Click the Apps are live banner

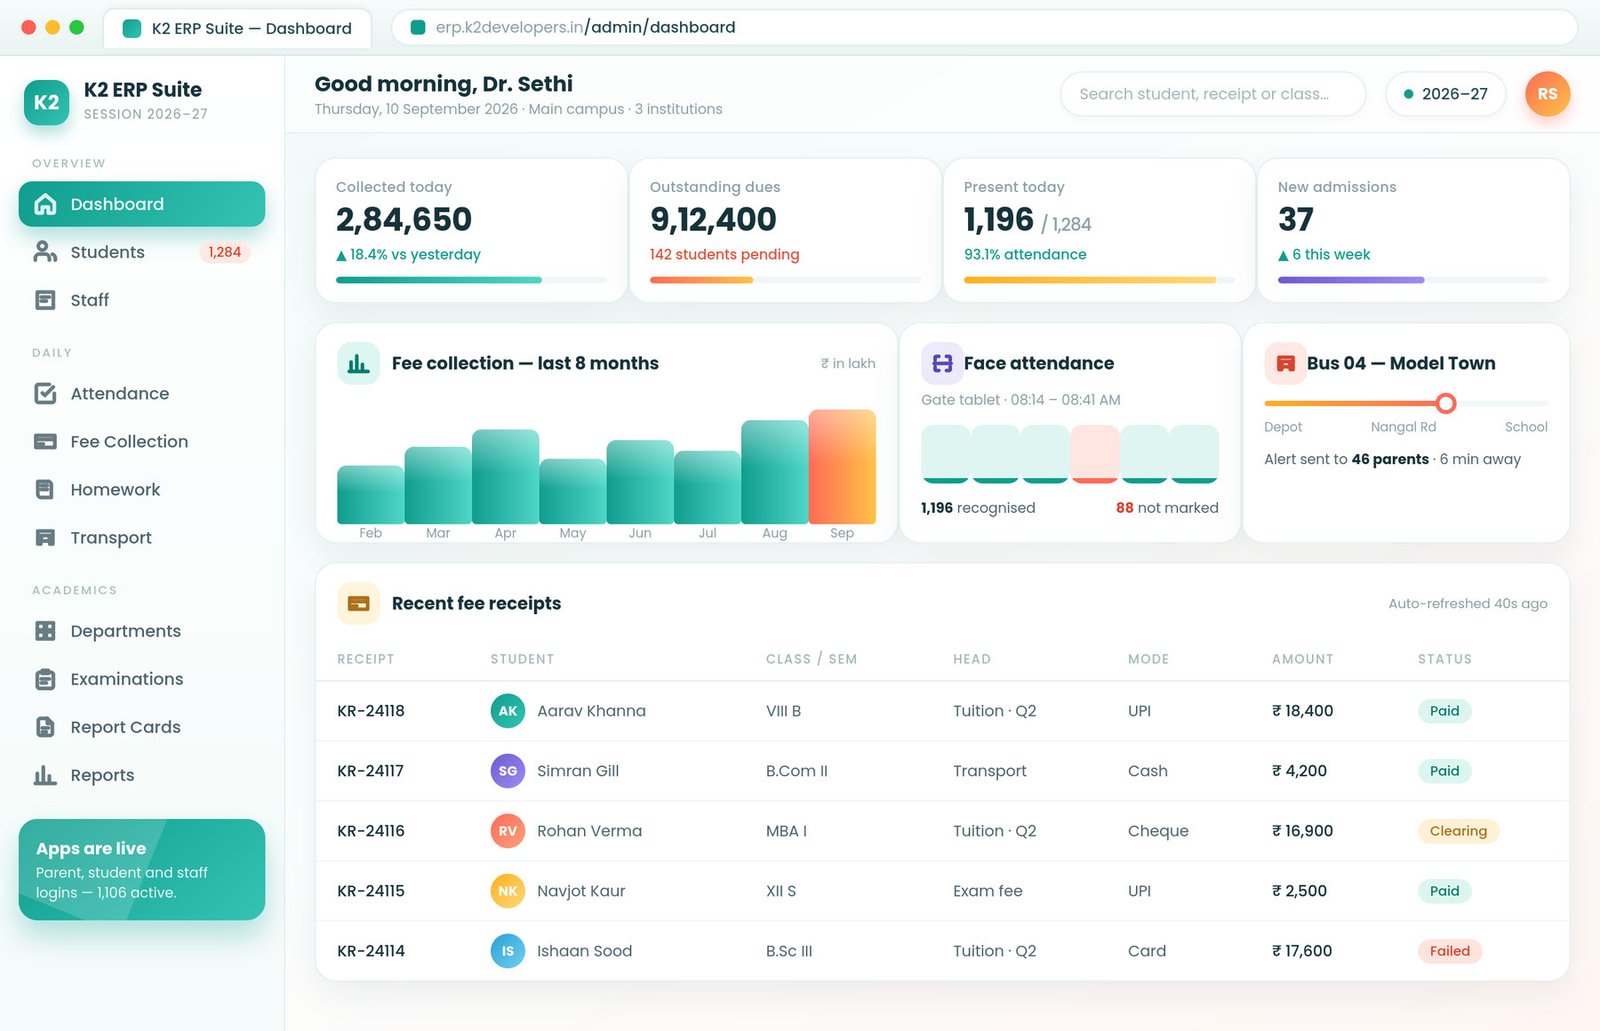click(142, 870)
